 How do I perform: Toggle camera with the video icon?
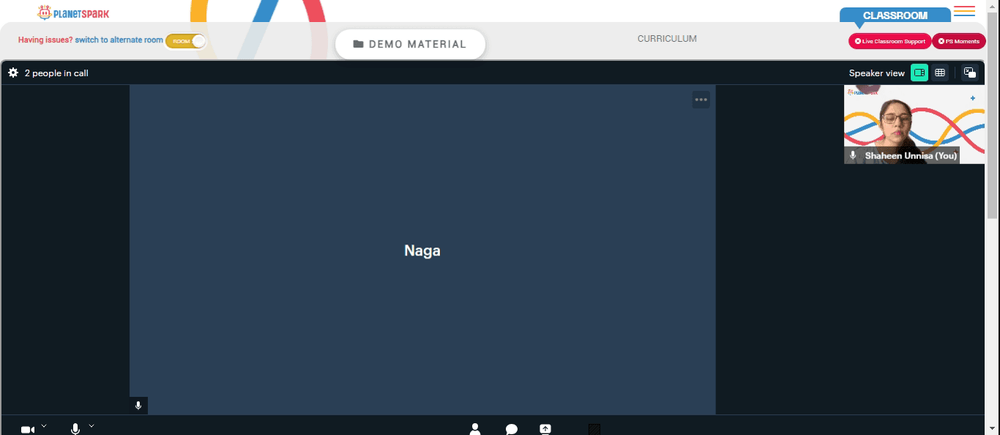pos(27,430)
